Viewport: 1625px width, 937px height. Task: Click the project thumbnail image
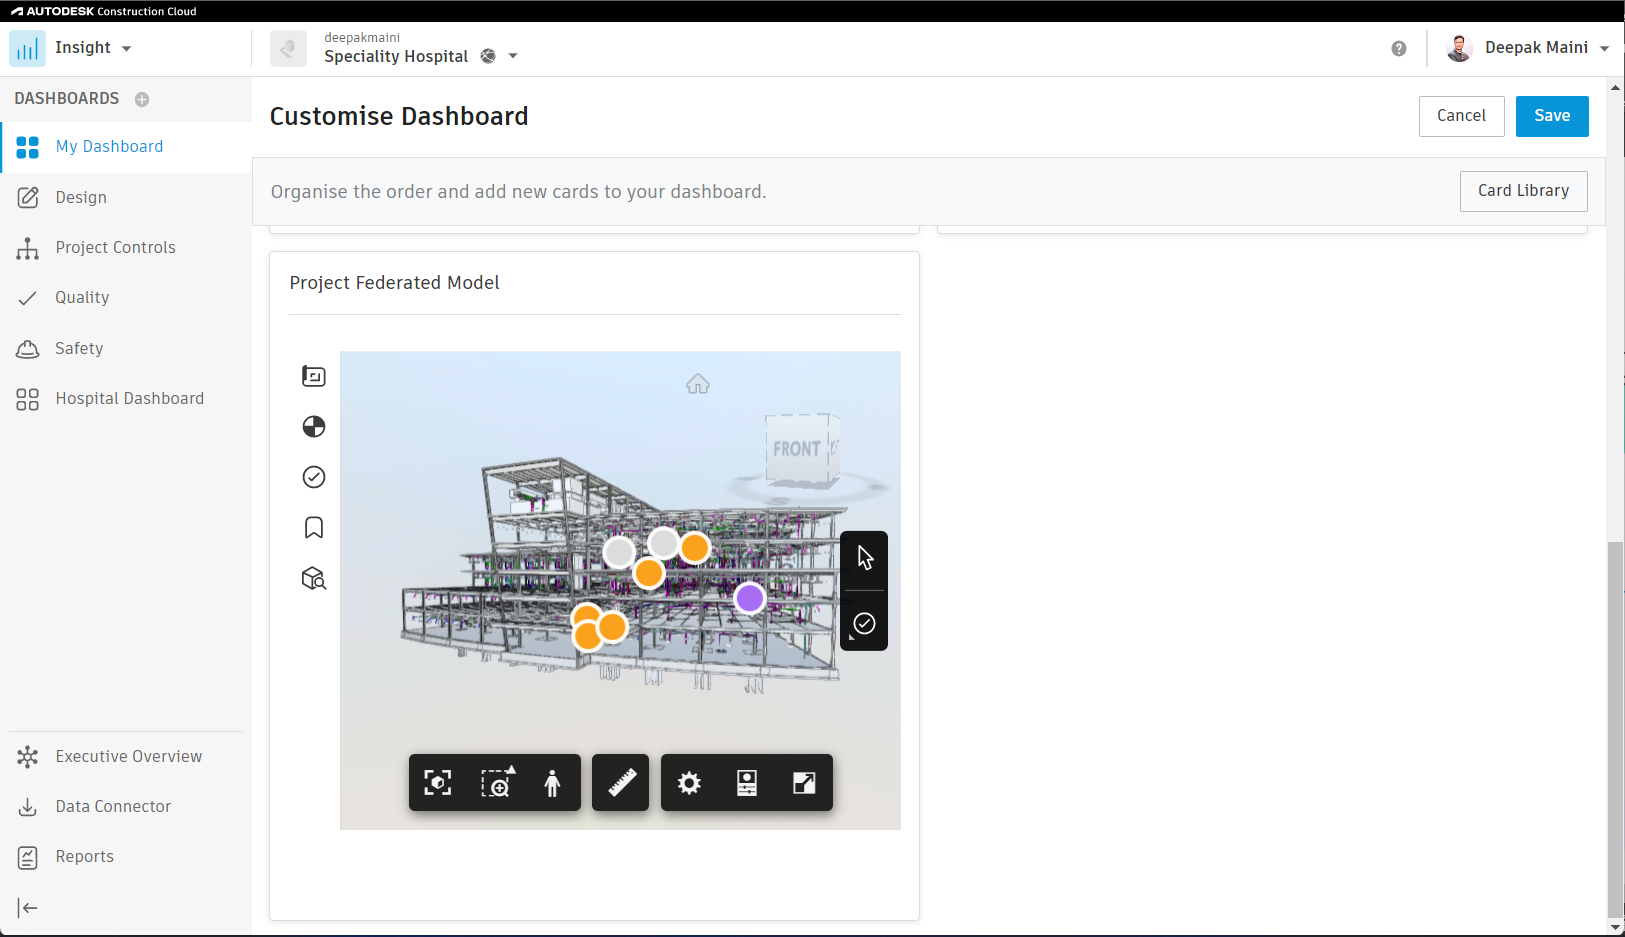click(288, 48)
